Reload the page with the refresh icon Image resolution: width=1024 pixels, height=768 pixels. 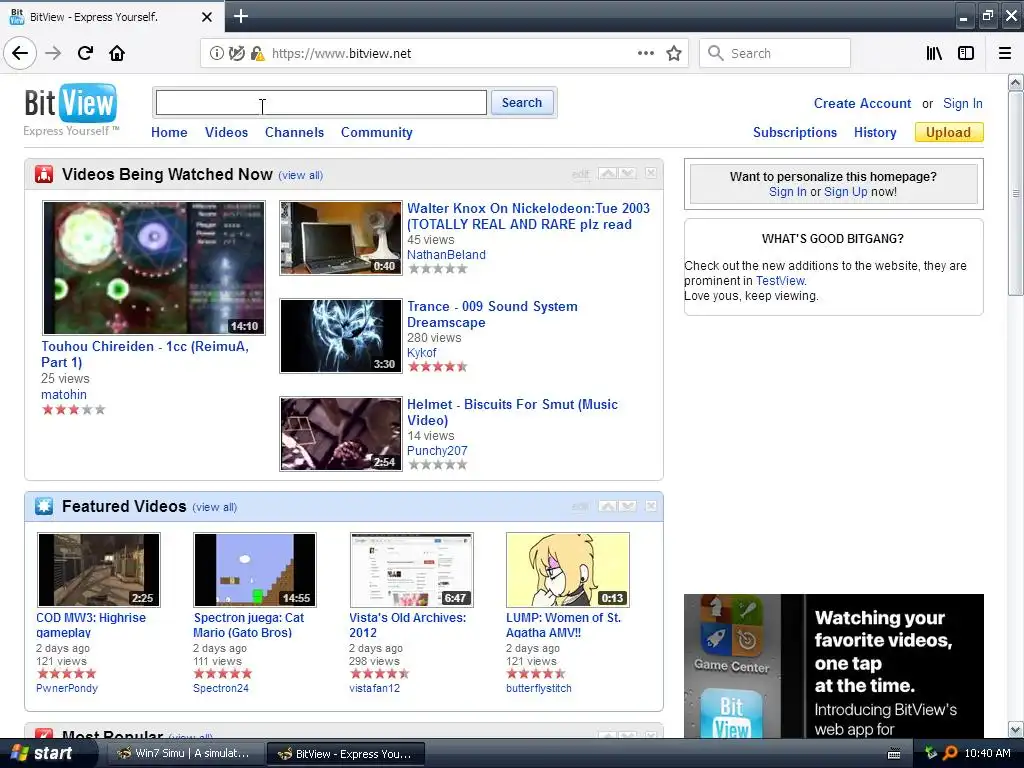tap(85, 53)
